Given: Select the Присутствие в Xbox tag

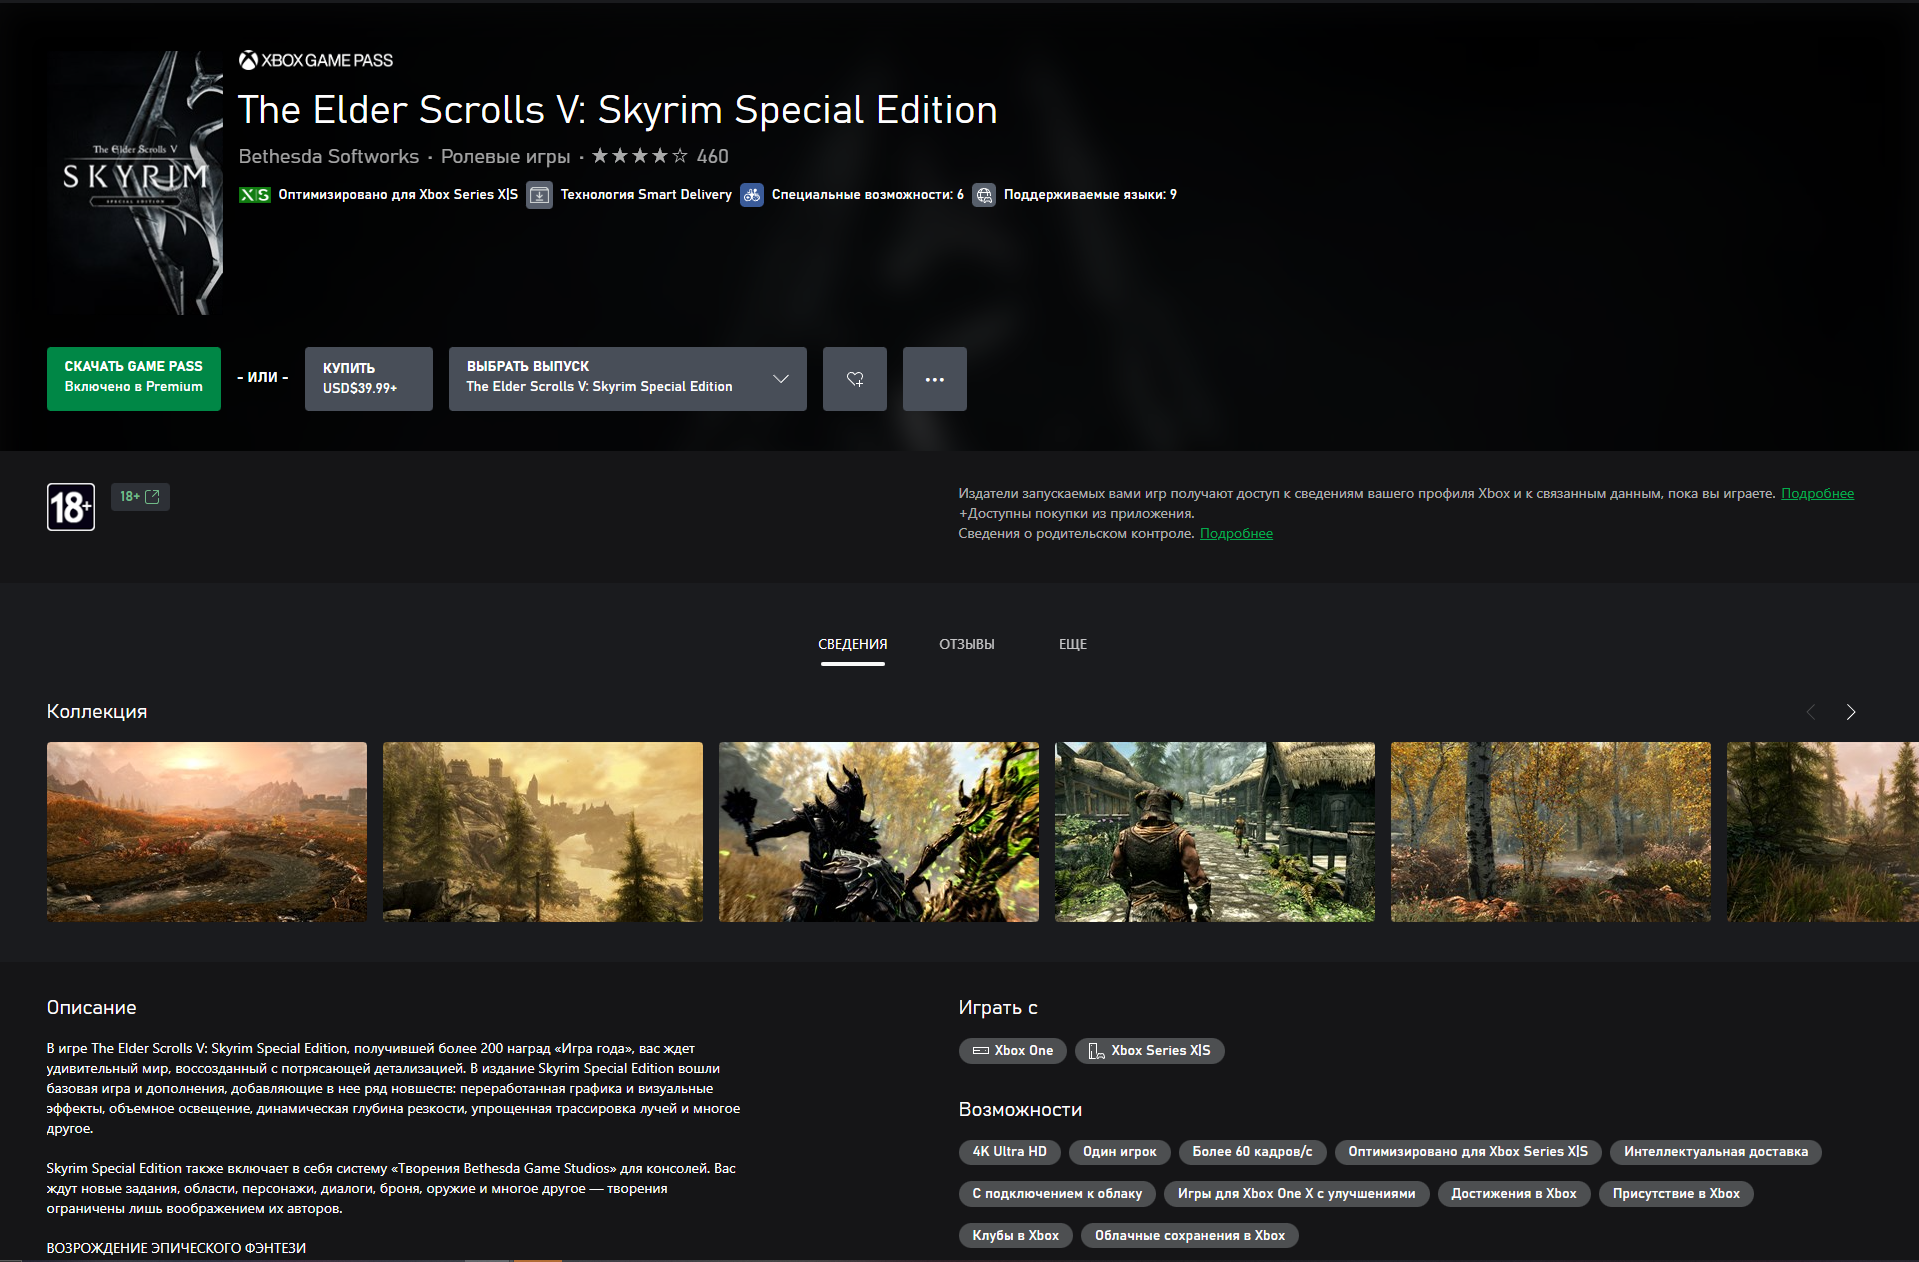Looking at the screenshot, I should pyautogui.click(x=1676, y=1194).
